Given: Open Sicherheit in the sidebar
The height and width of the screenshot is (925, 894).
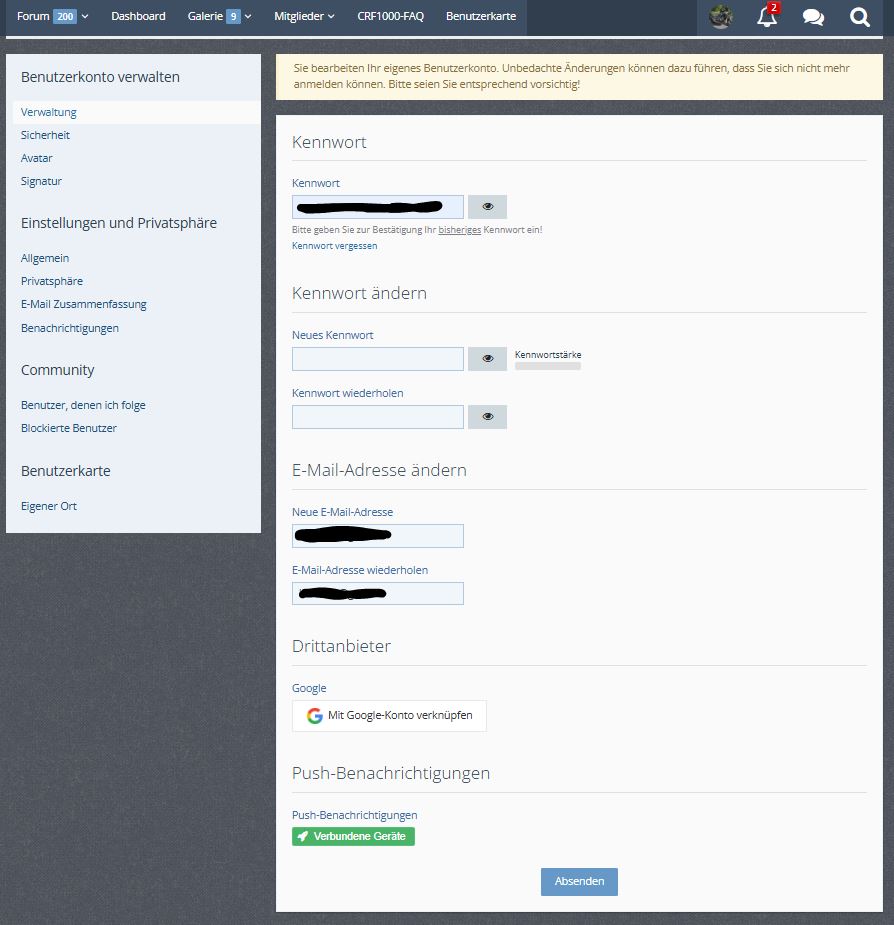Looking at the screenshot, I should coord(45,135).
